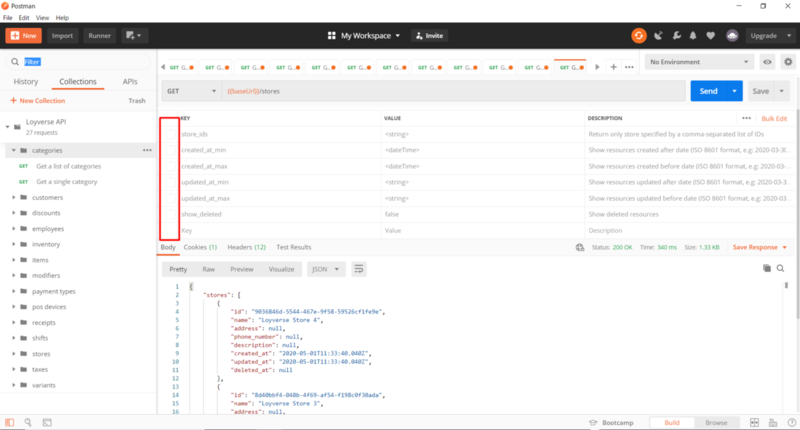Copy response body to clipboard
The image size is (800, 430).
coord(767,269)
